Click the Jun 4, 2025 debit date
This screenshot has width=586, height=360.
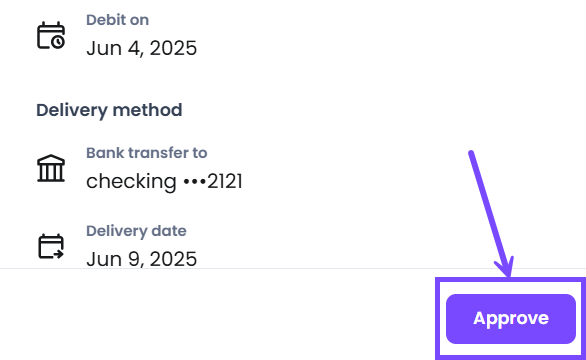[x=141, y=48]
